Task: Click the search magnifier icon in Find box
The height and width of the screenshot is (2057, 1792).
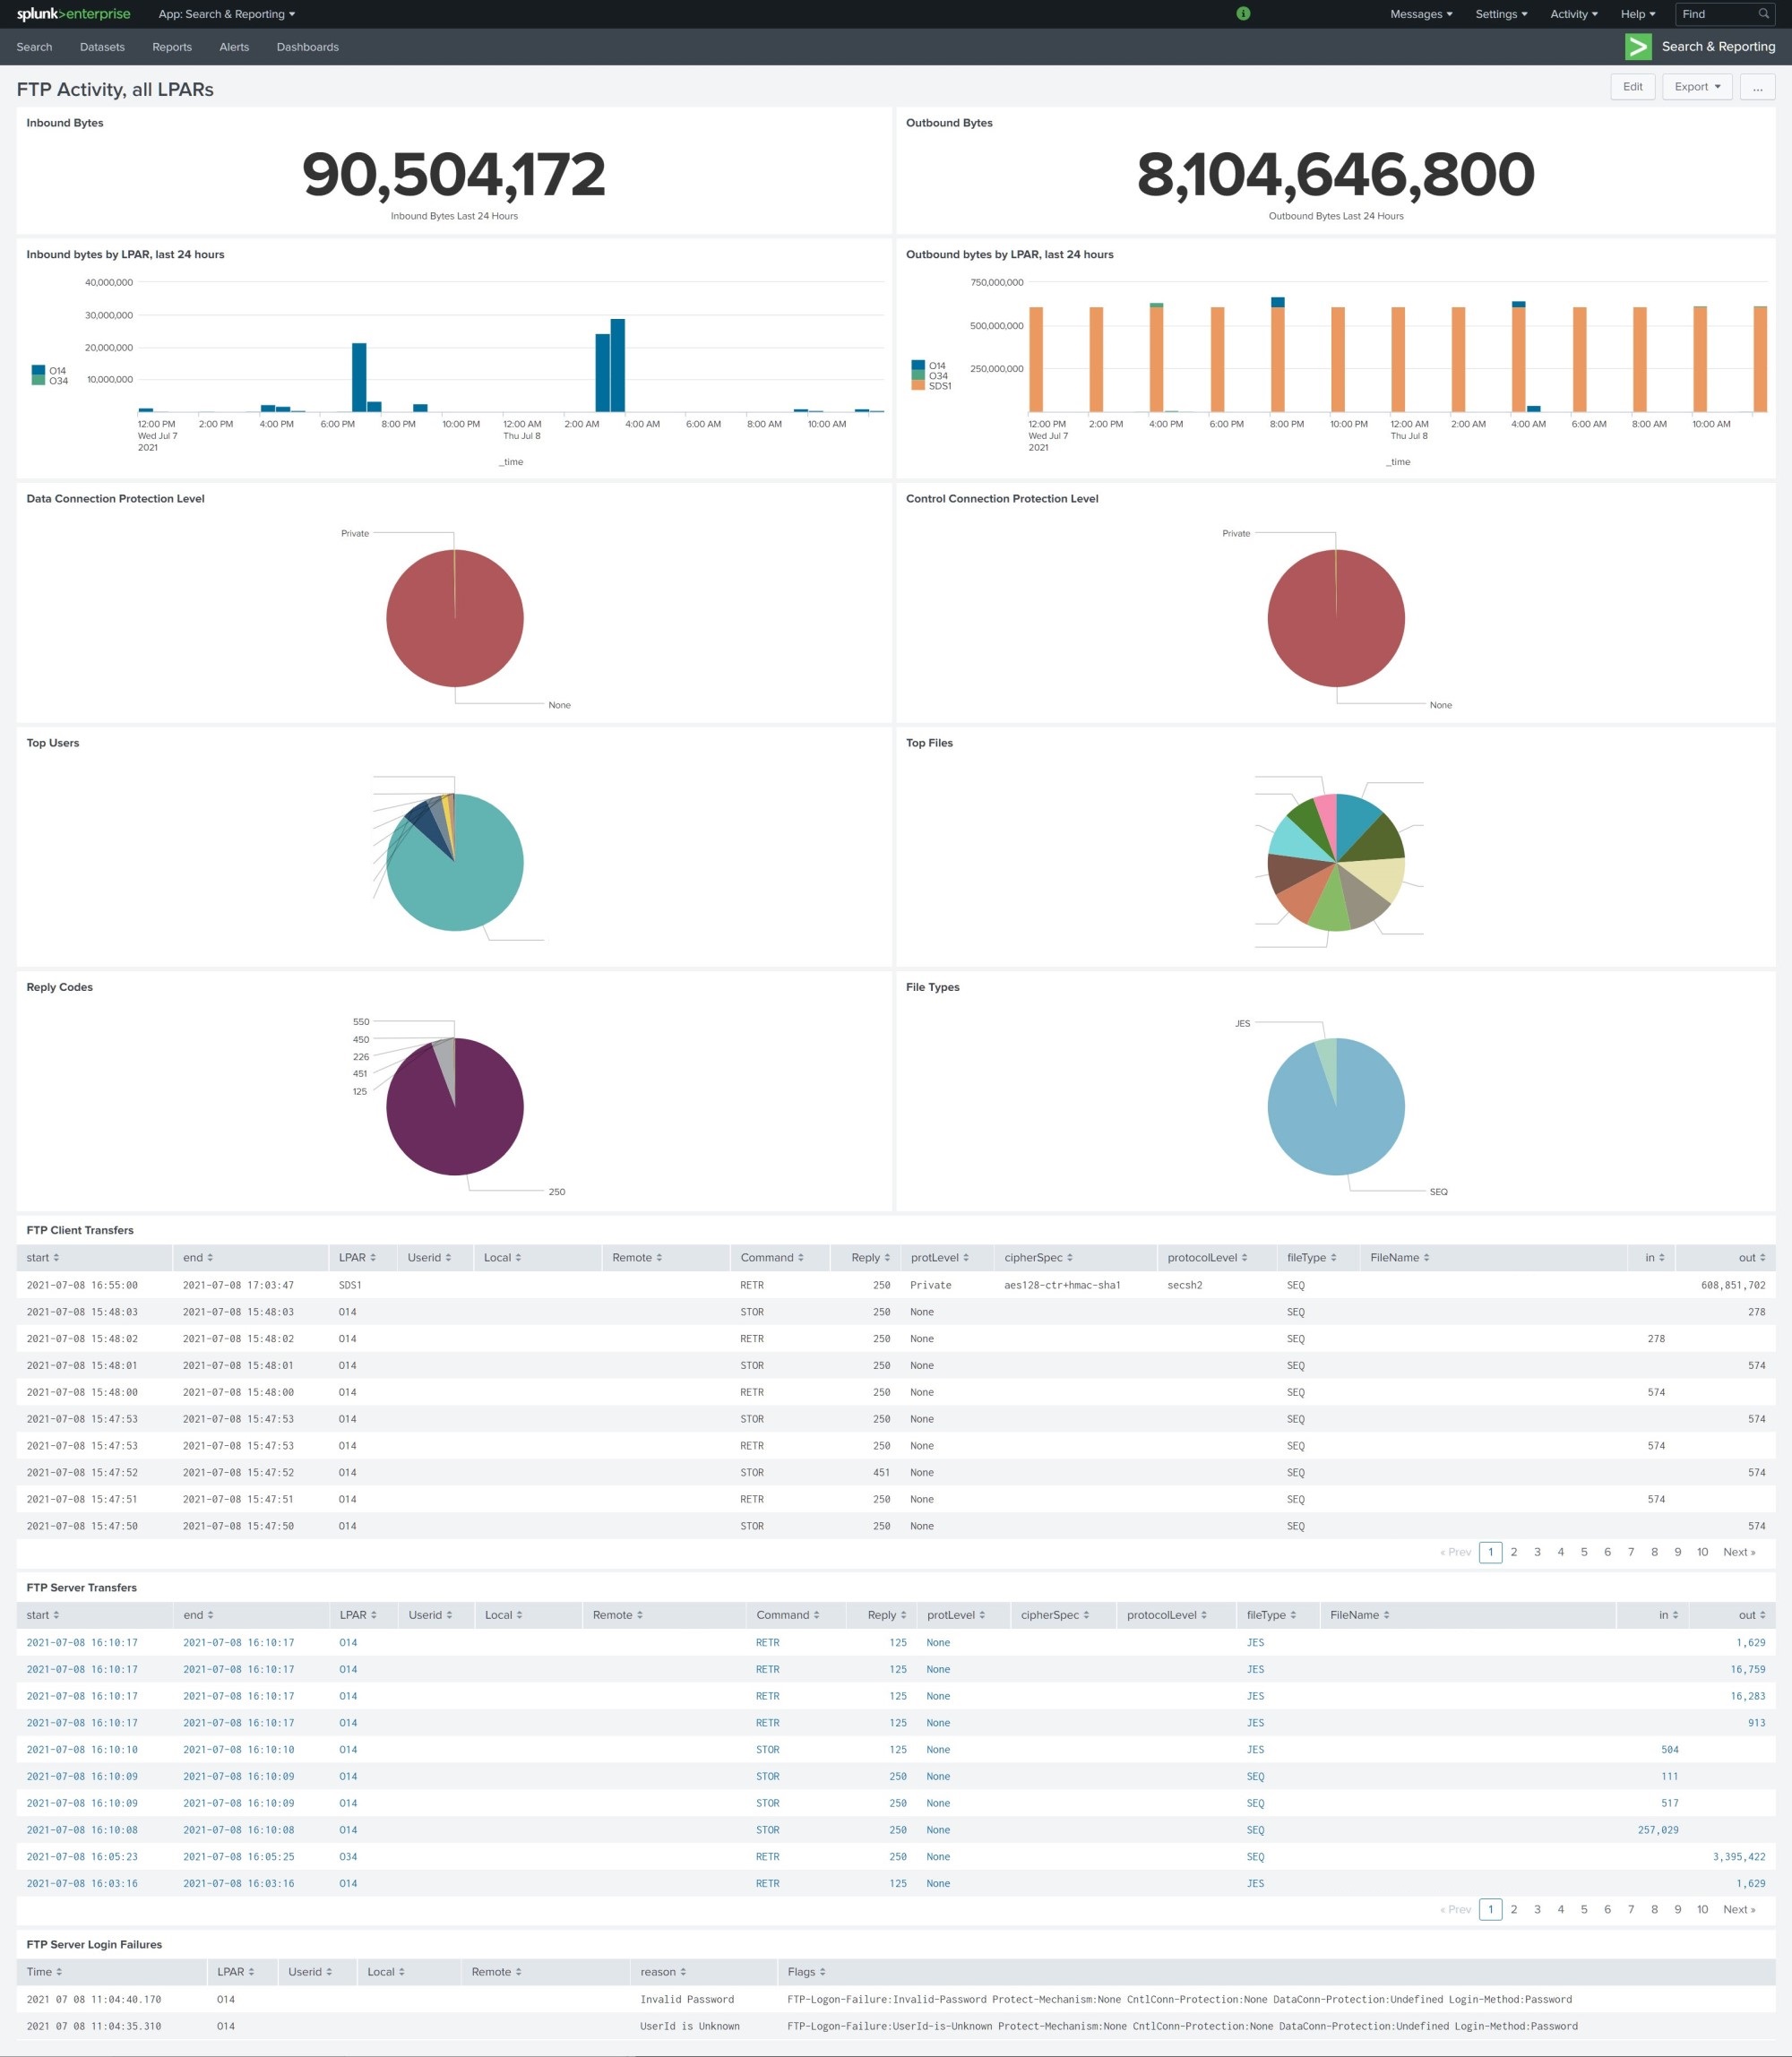Action: pyautogui.click(x=1764, y=14)
